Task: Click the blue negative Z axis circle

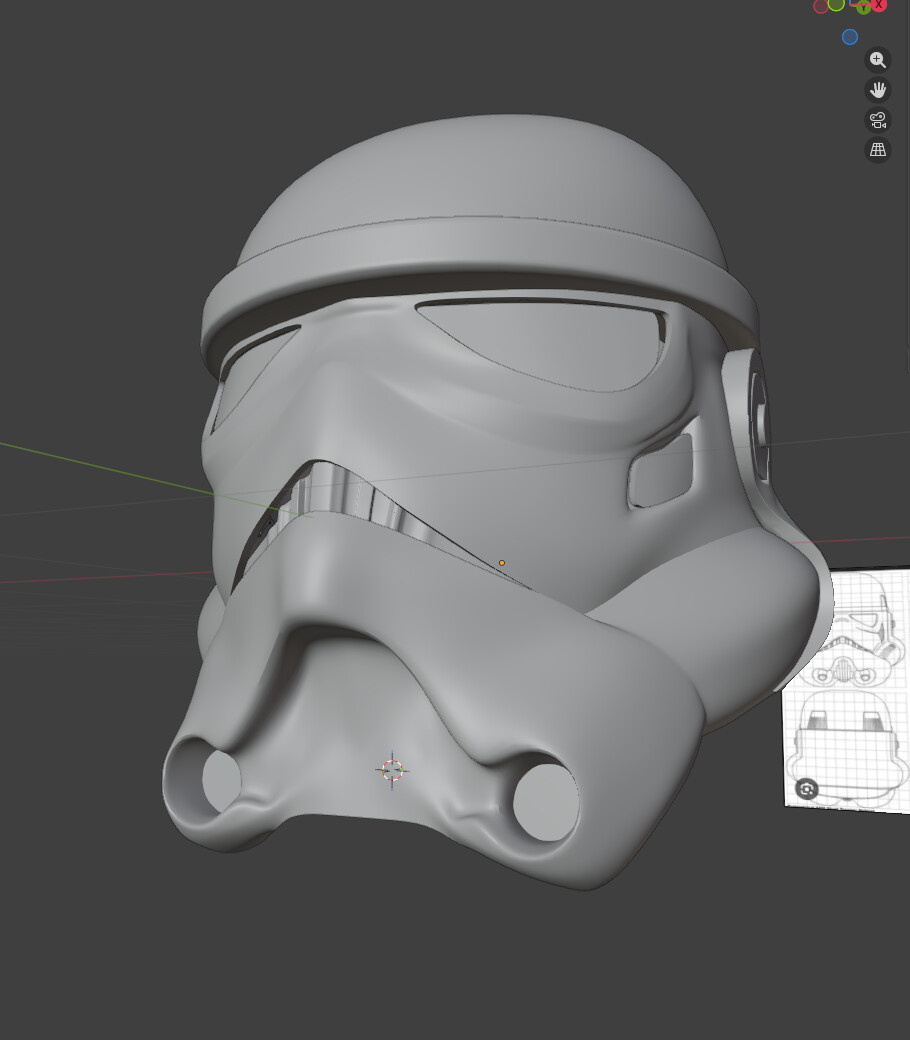Action: pos(850,37)
